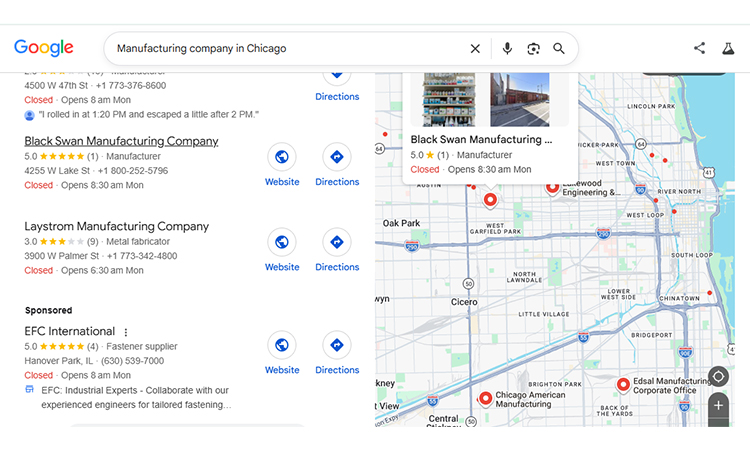
Task: Click the Google logo
Action: click(44, 48)
